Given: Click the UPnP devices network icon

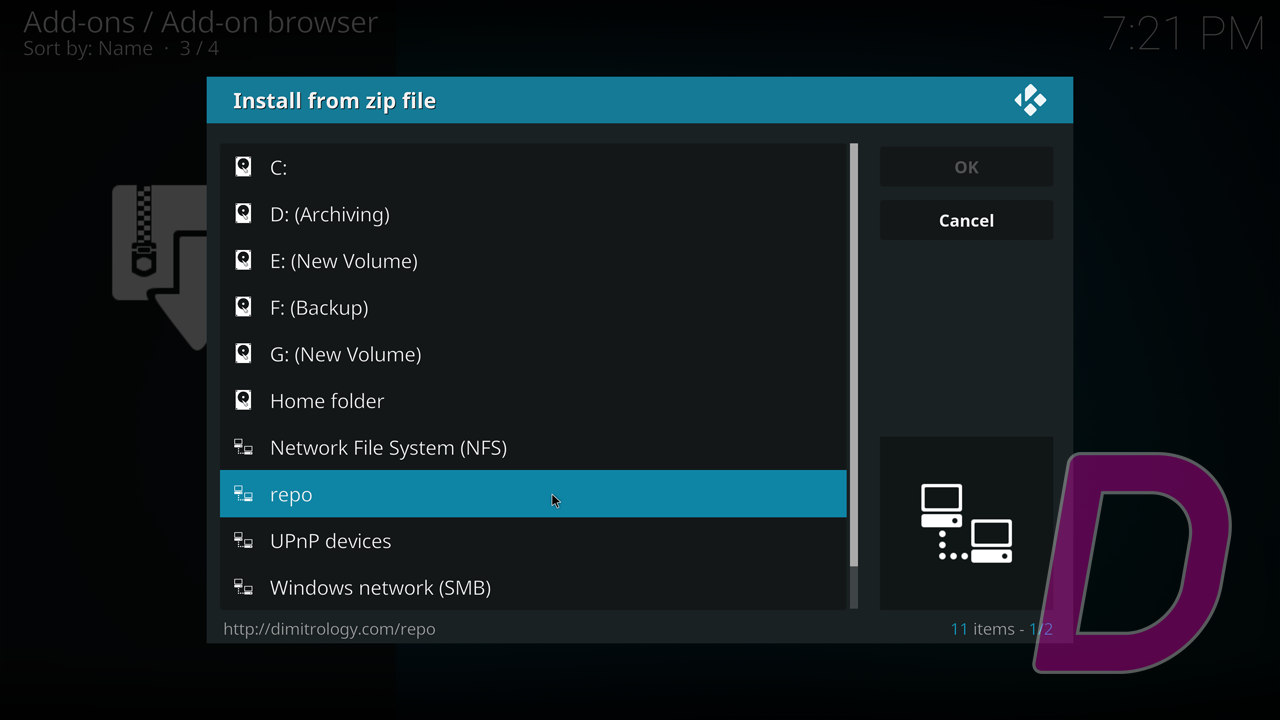Looking at the screenshot, I should point(243,541).
